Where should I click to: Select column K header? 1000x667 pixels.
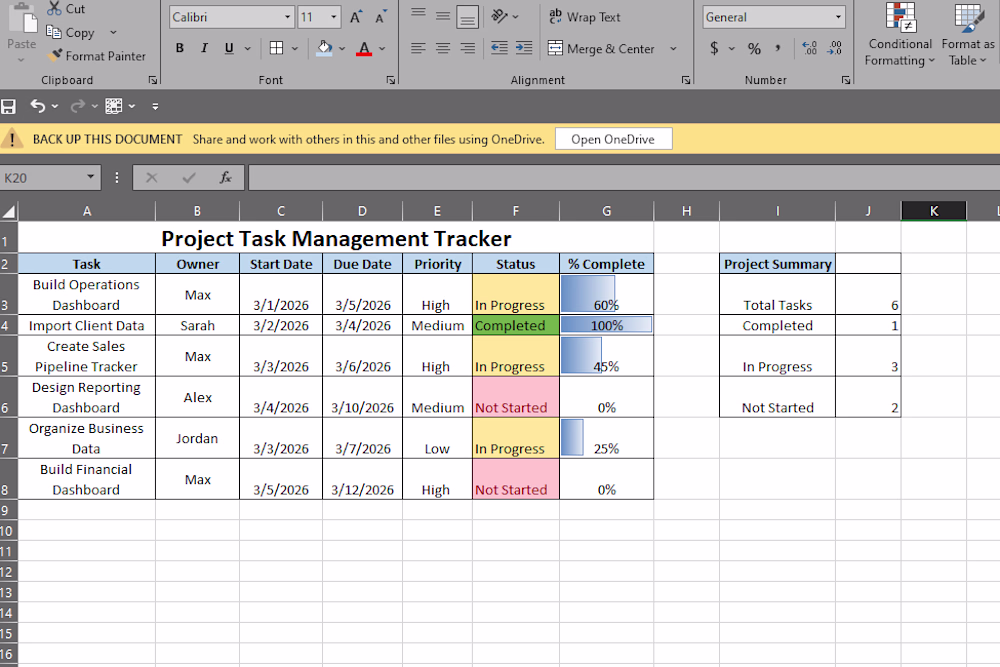tap(934, 211)
